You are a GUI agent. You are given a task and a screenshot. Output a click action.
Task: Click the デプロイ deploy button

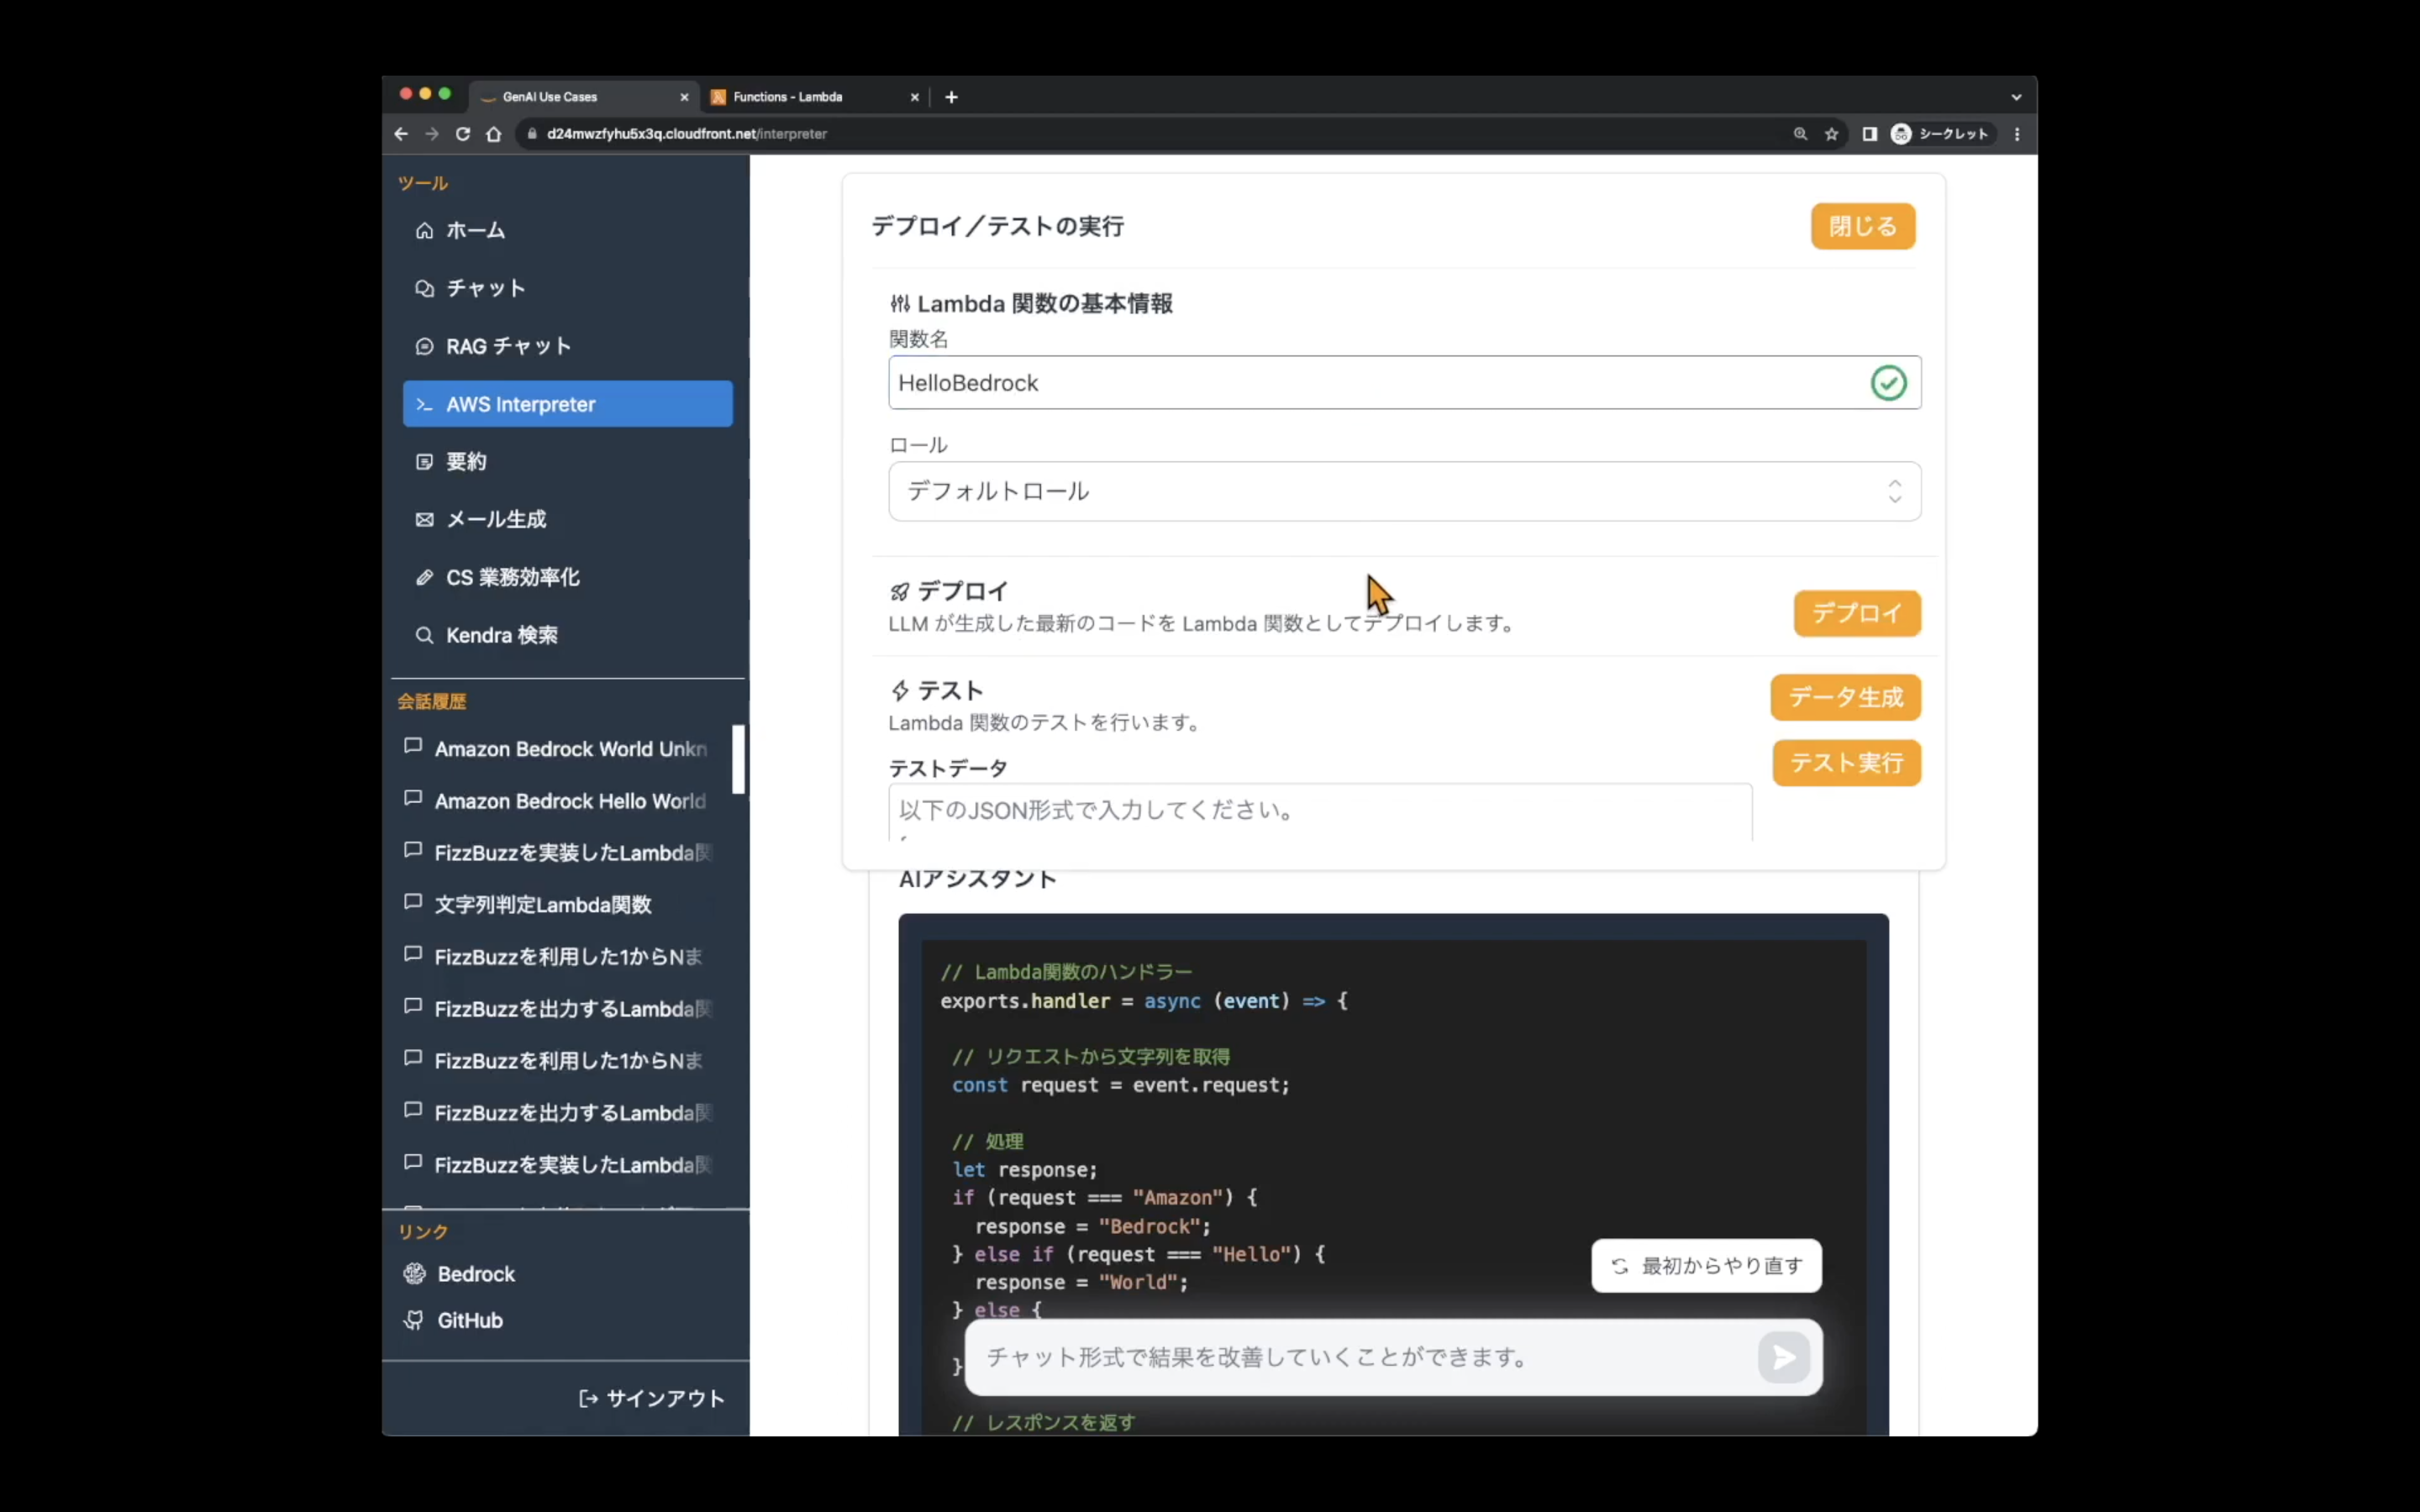[x=1856, y=613]
